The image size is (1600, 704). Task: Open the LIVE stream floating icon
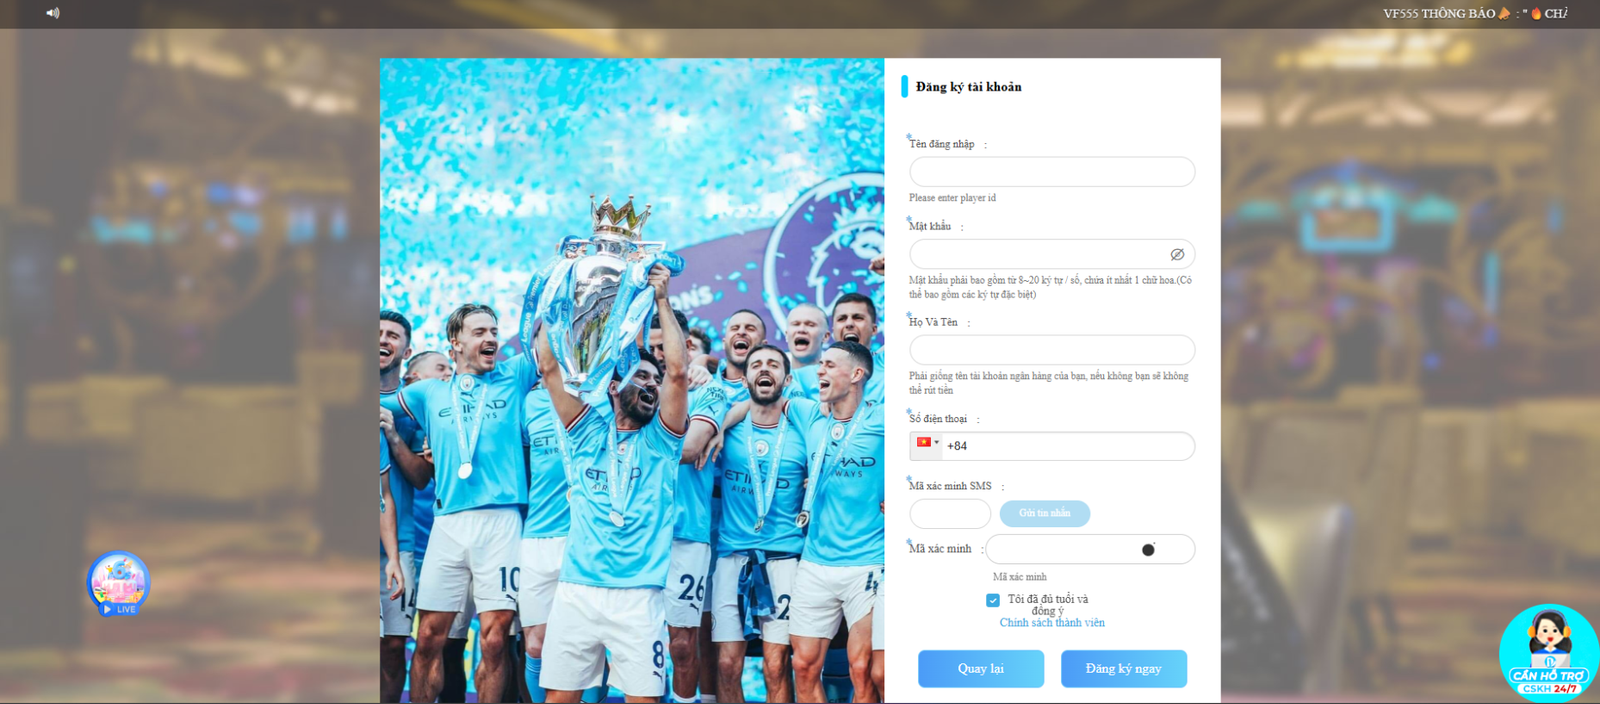[118, 583]
